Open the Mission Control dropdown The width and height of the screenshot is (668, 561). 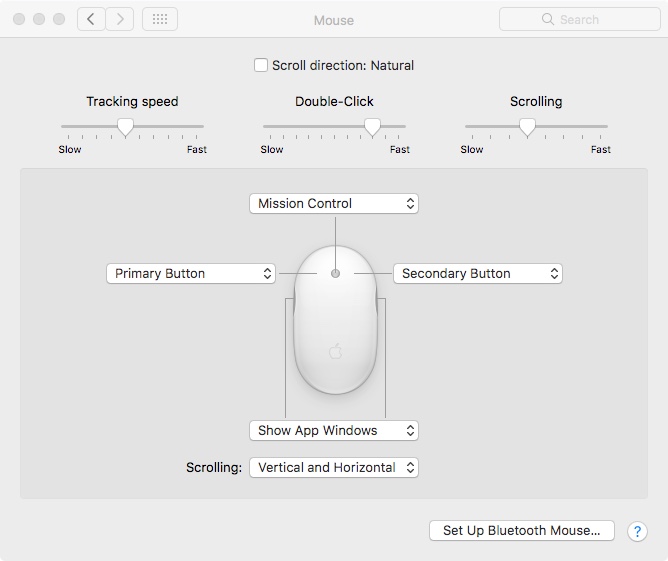click(x=334, y=204)
